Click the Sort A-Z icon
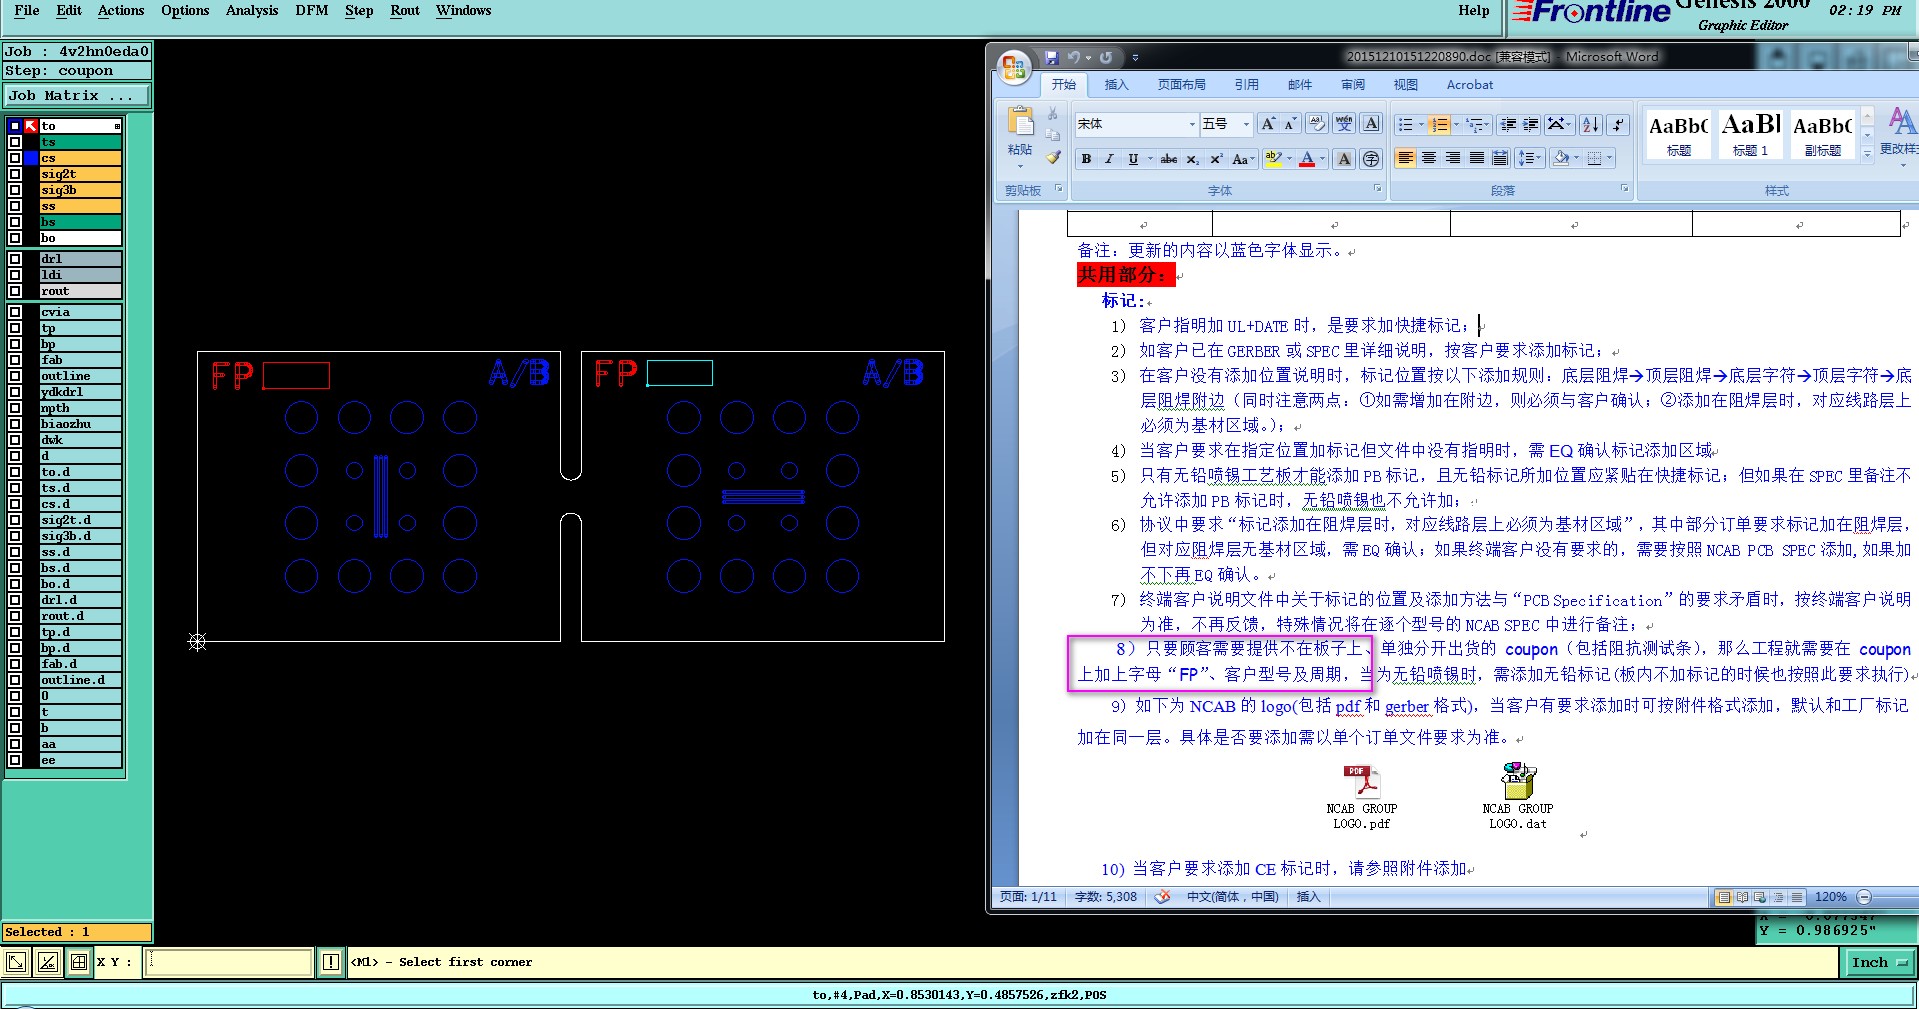Image resolution: width=1919 pixels, height=1009 pixels. coord(1591,124)
